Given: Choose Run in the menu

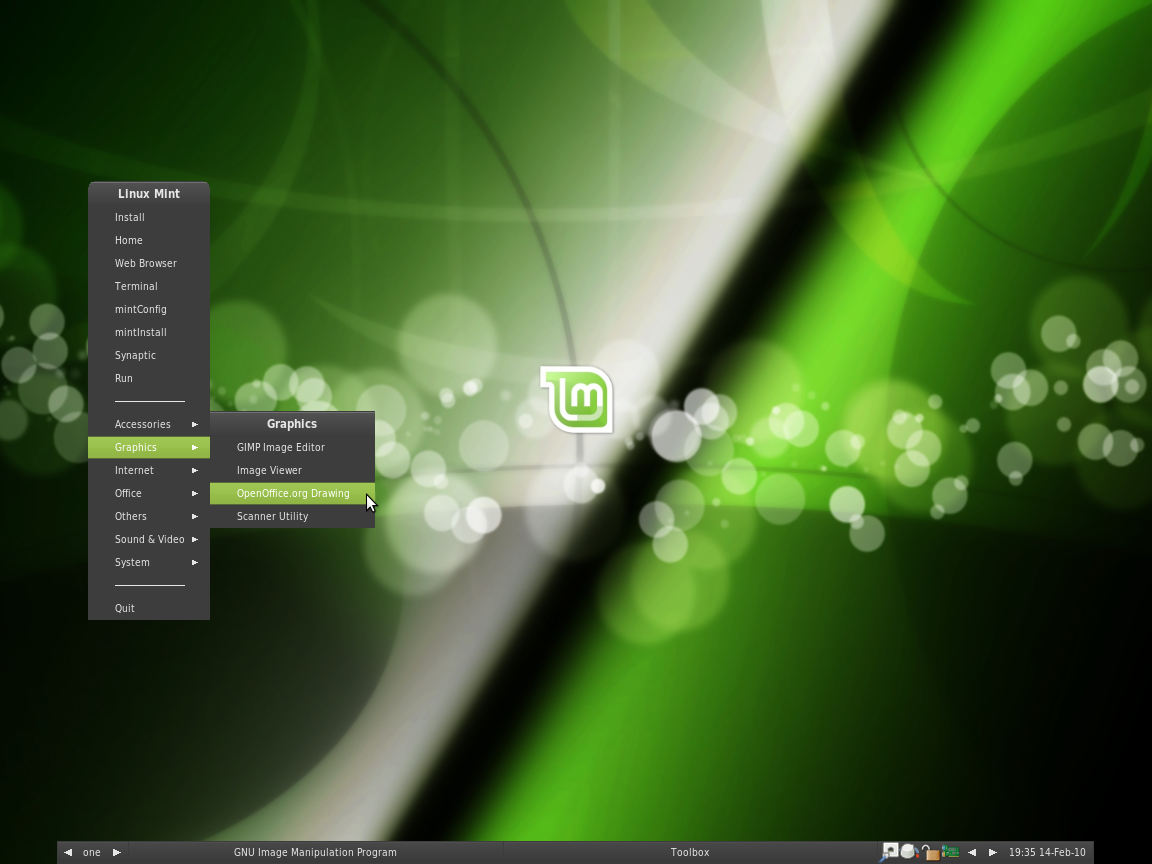Looking at the screenshot, I should tap(148, 378).
